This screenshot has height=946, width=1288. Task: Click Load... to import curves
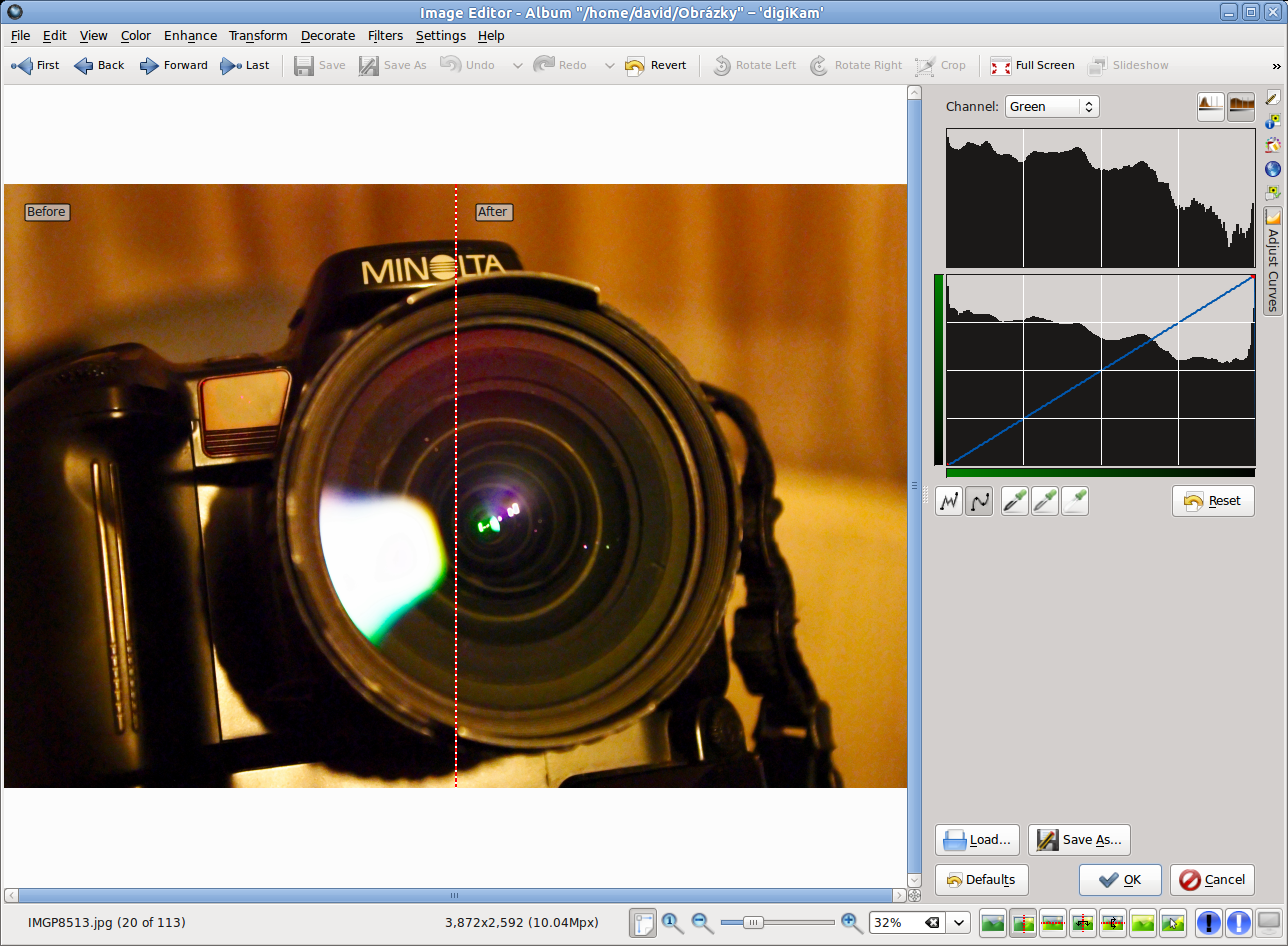click(978, 840)
